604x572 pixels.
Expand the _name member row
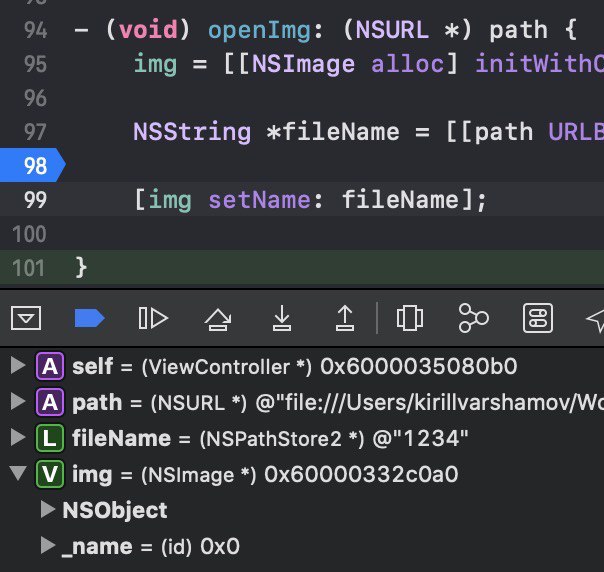(48, 545)
